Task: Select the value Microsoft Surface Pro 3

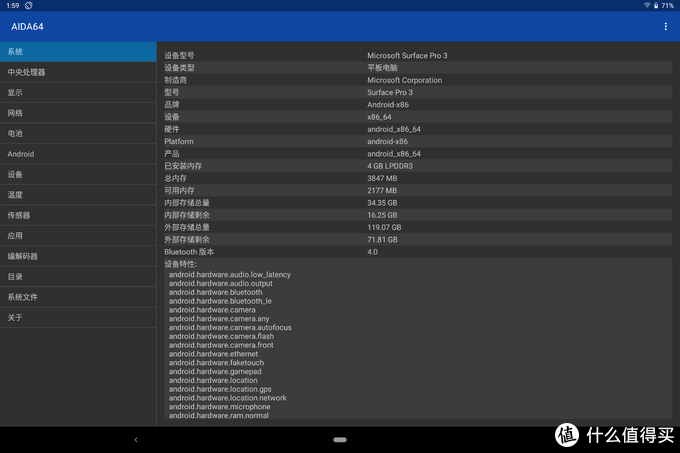Action: (407, 55)
